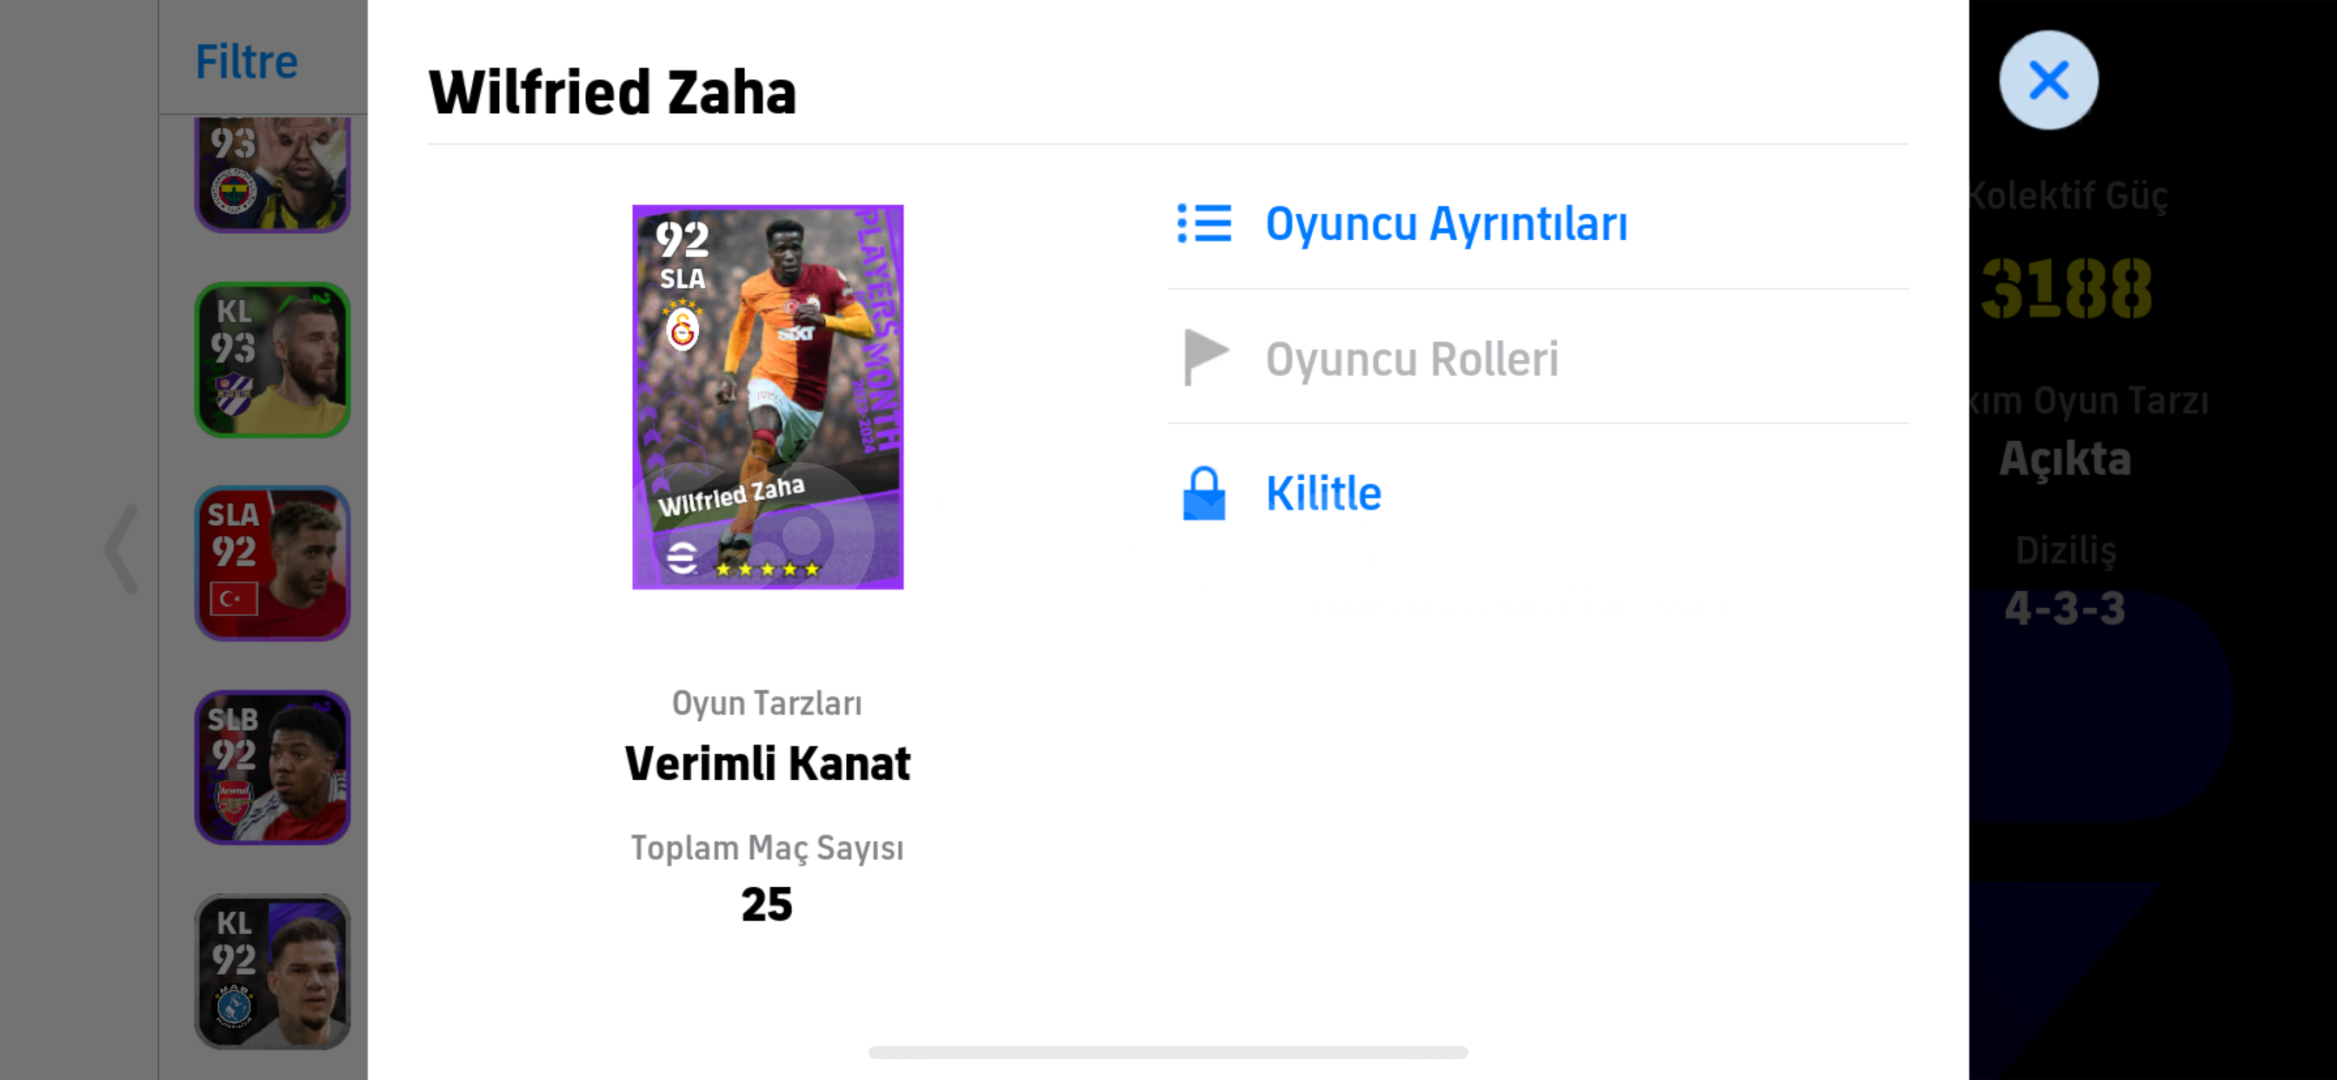Select the Oyuncu Rolleri option
Image resolution: width=2337 pixels, height=1080 pixels.
coord(1412,359)
